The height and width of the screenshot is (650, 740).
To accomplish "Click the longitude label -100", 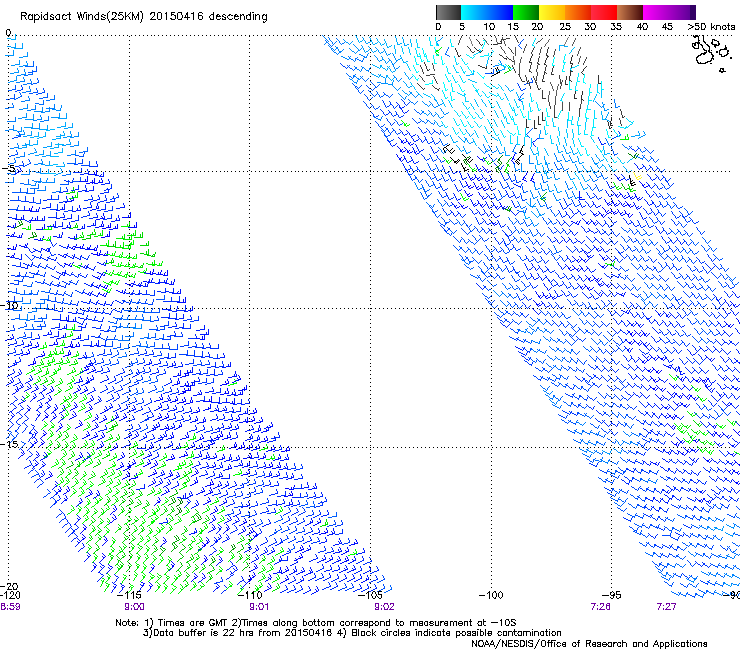I will point(491,595).
